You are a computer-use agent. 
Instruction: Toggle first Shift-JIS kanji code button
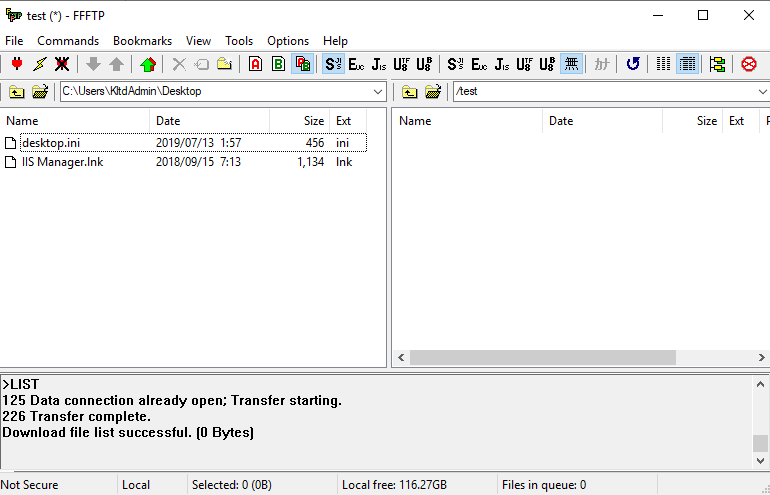click(333, 64)
